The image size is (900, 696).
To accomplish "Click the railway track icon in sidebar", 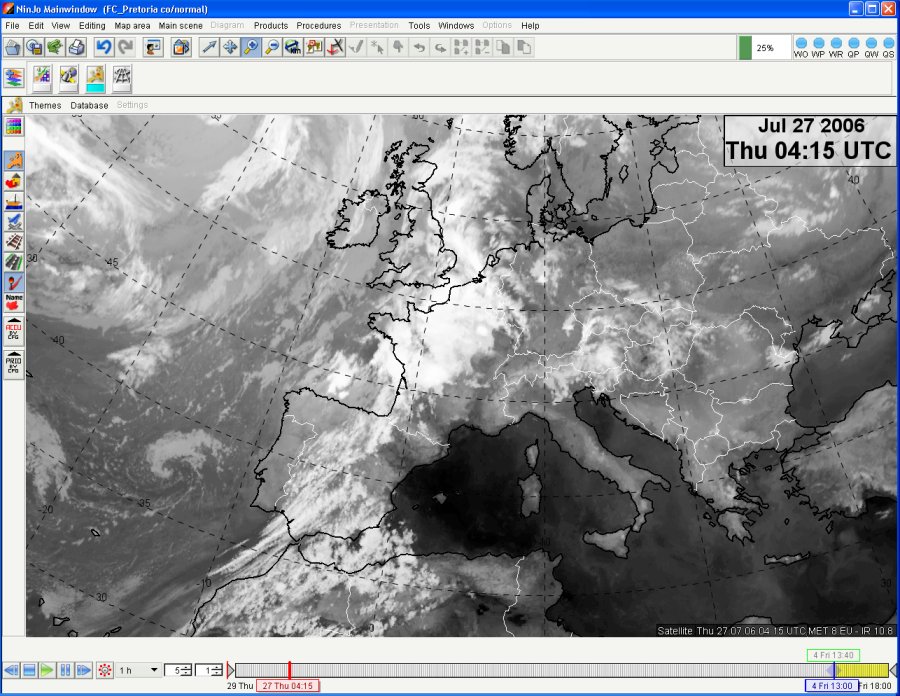I will [14, 242].
